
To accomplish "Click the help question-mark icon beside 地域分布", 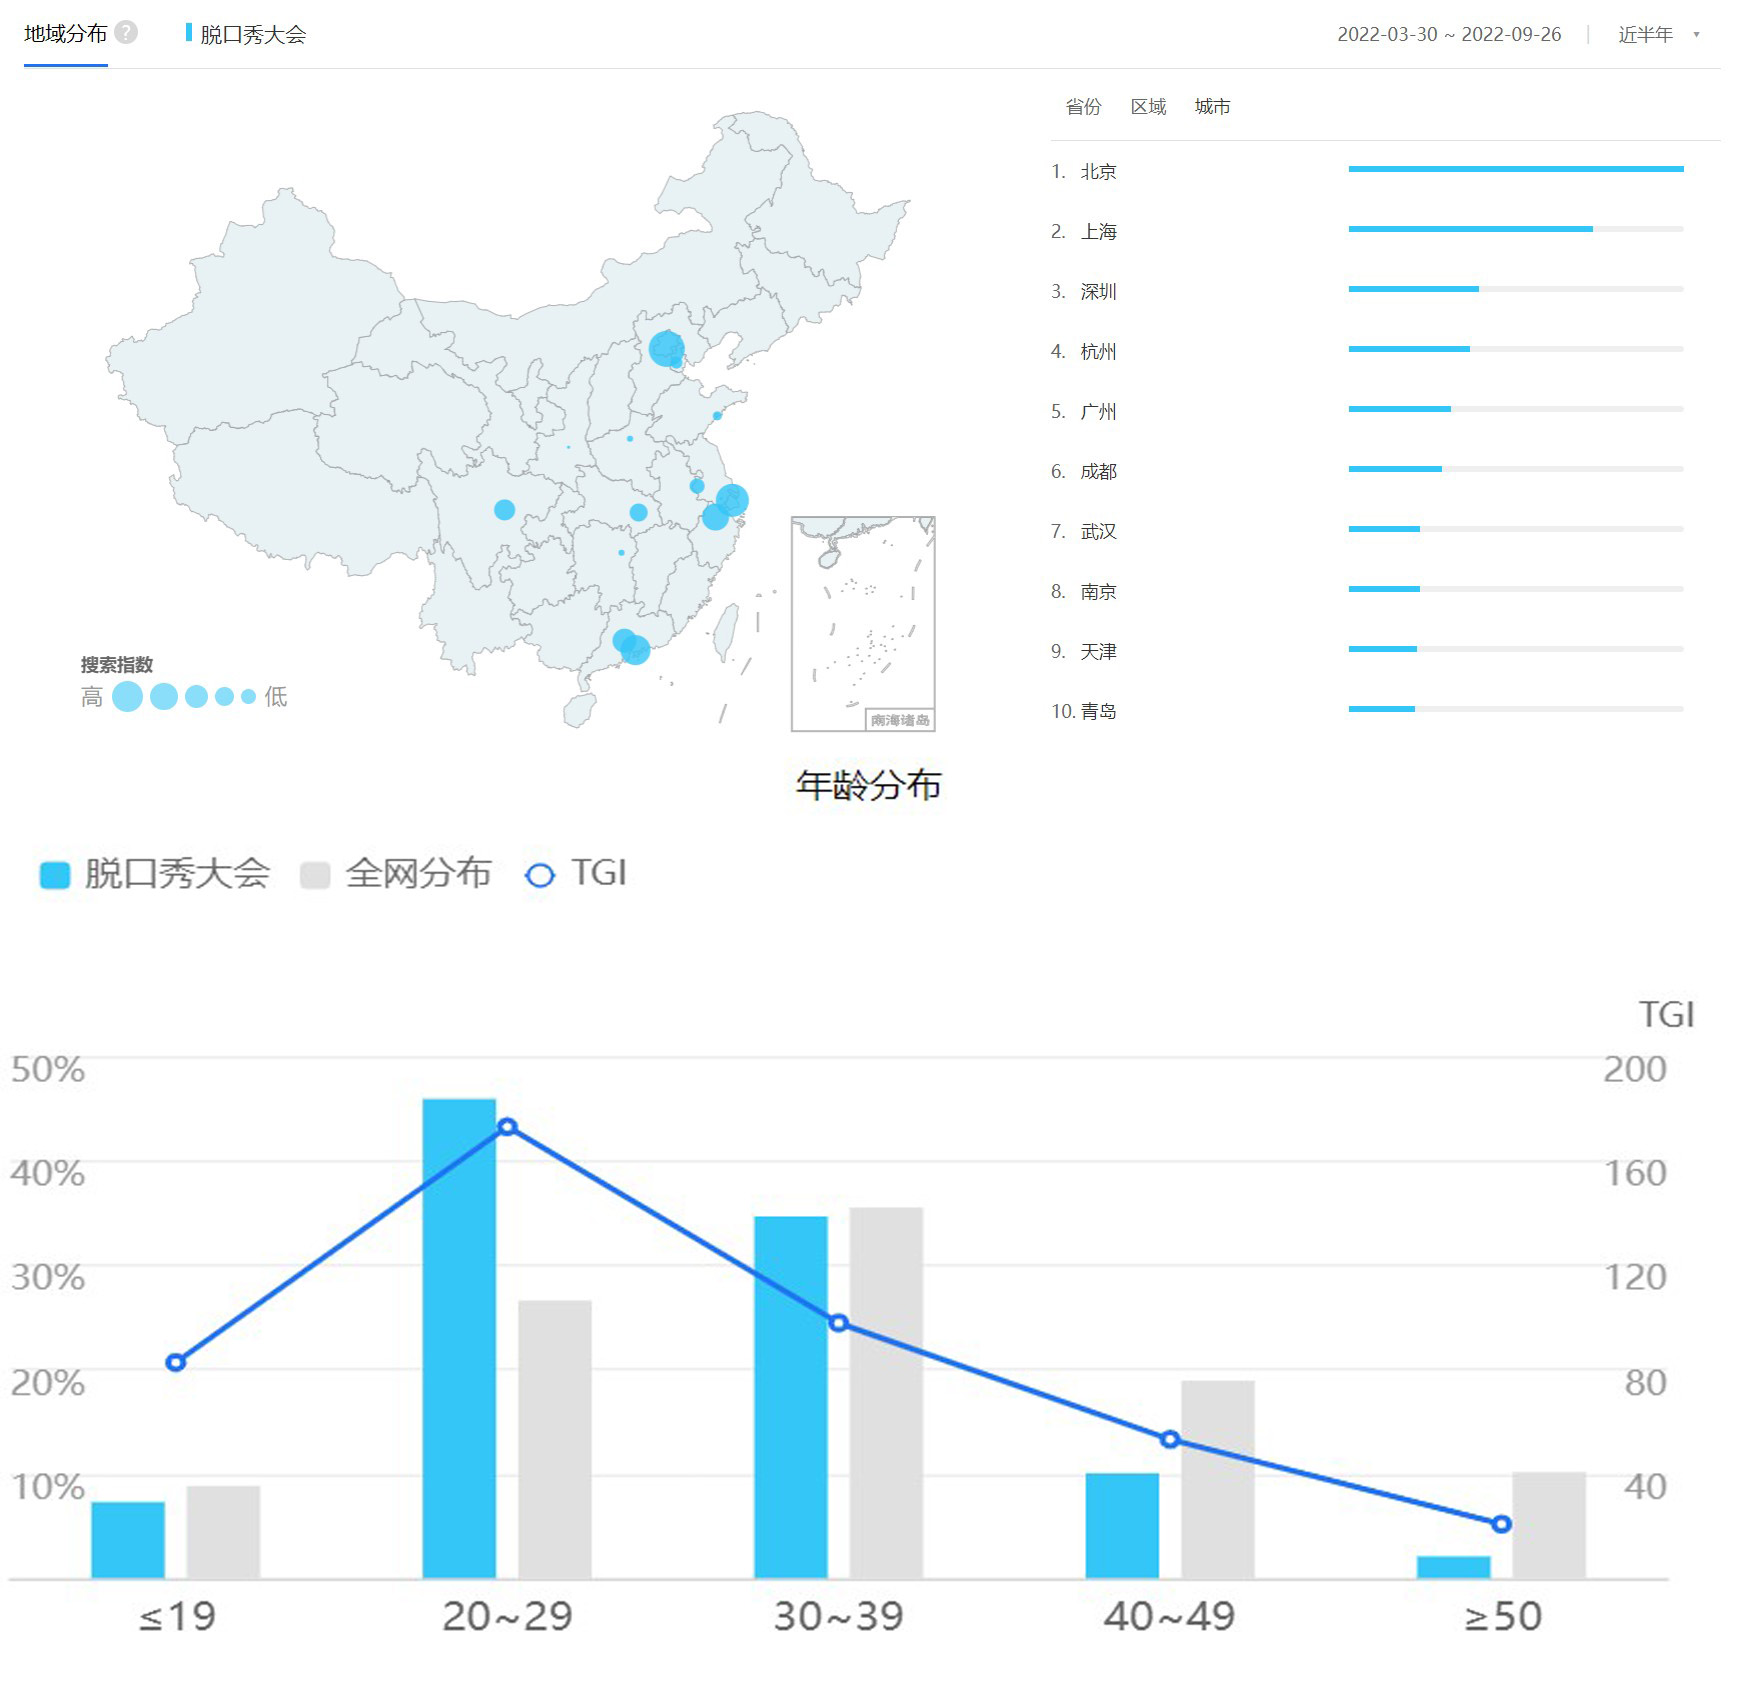I will coord(126,33).
